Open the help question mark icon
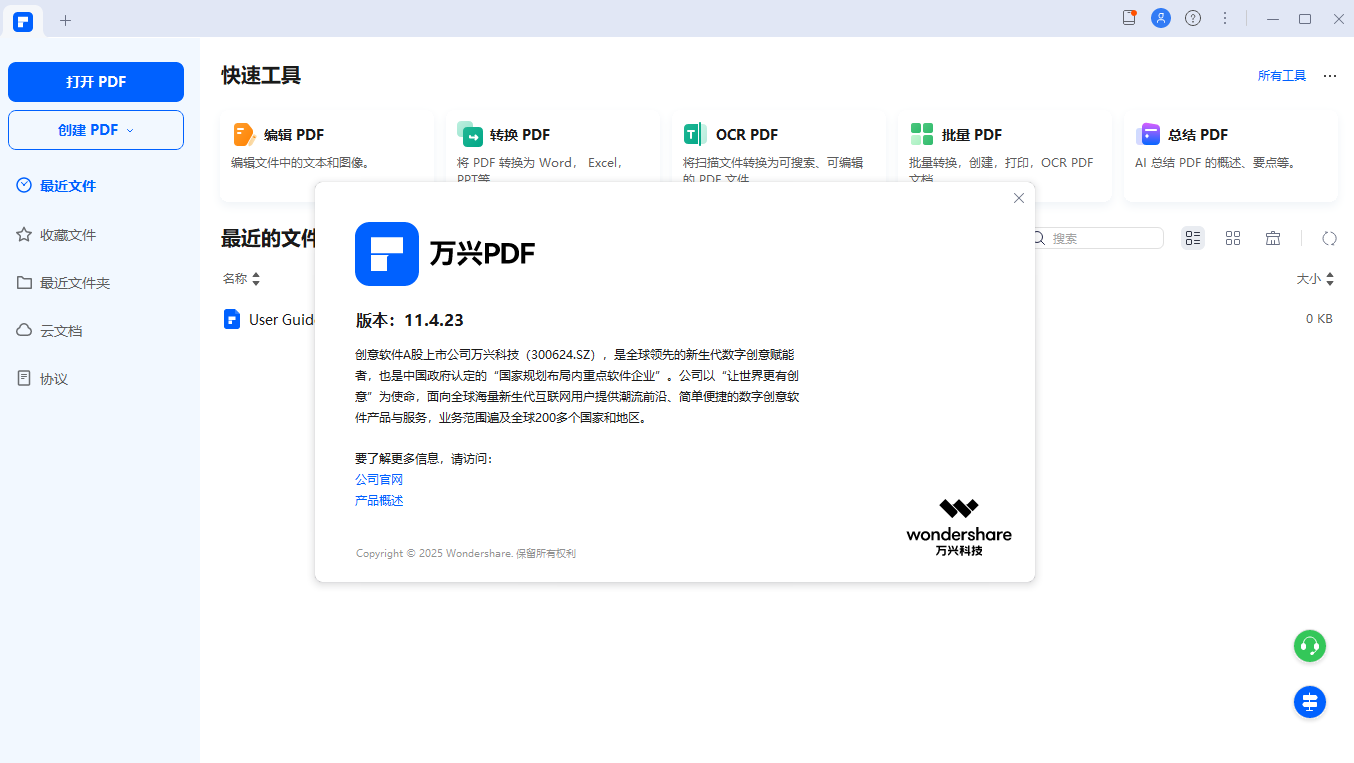Image resolution: width=1354 pixels, height=763 pixels. pyautogui.click(x=1193, y=18)
